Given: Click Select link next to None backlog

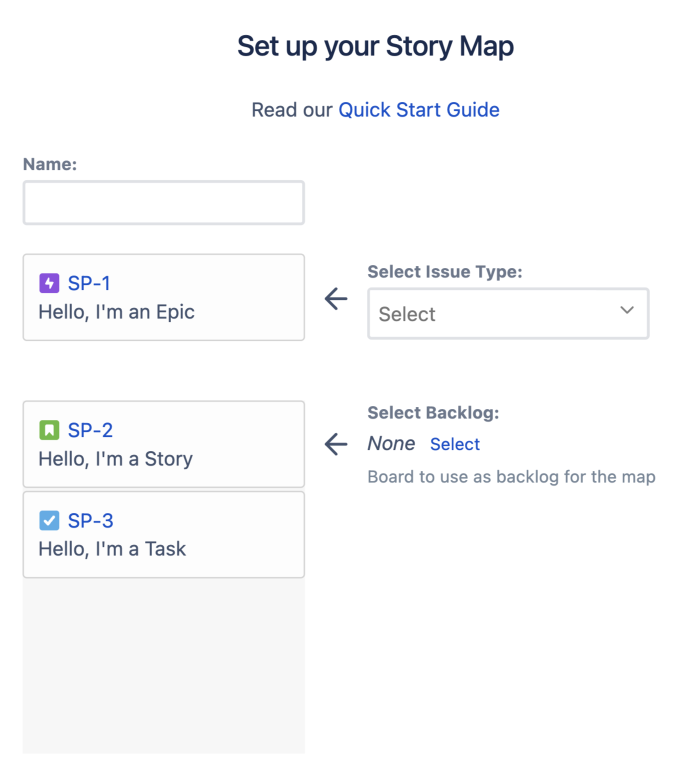Looking at the screenshot, I should (455, 444).
